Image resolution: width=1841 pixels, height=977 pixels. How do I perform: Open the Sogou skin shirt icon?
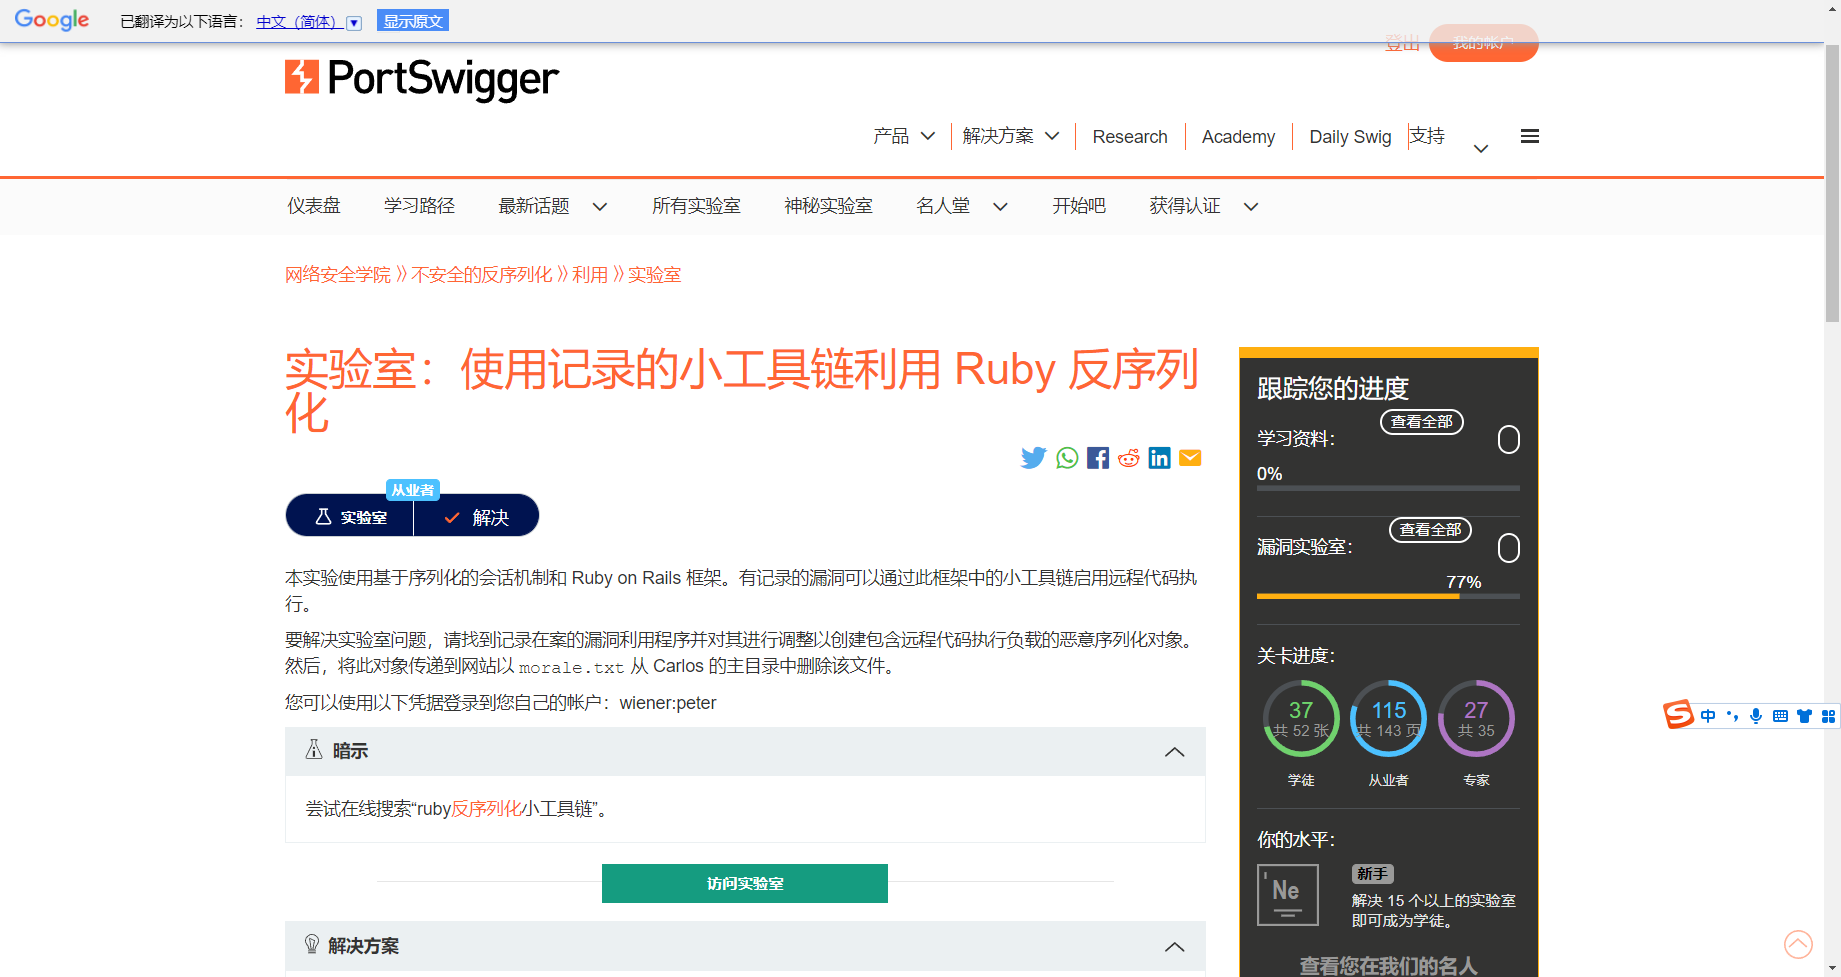point(1804,716)
